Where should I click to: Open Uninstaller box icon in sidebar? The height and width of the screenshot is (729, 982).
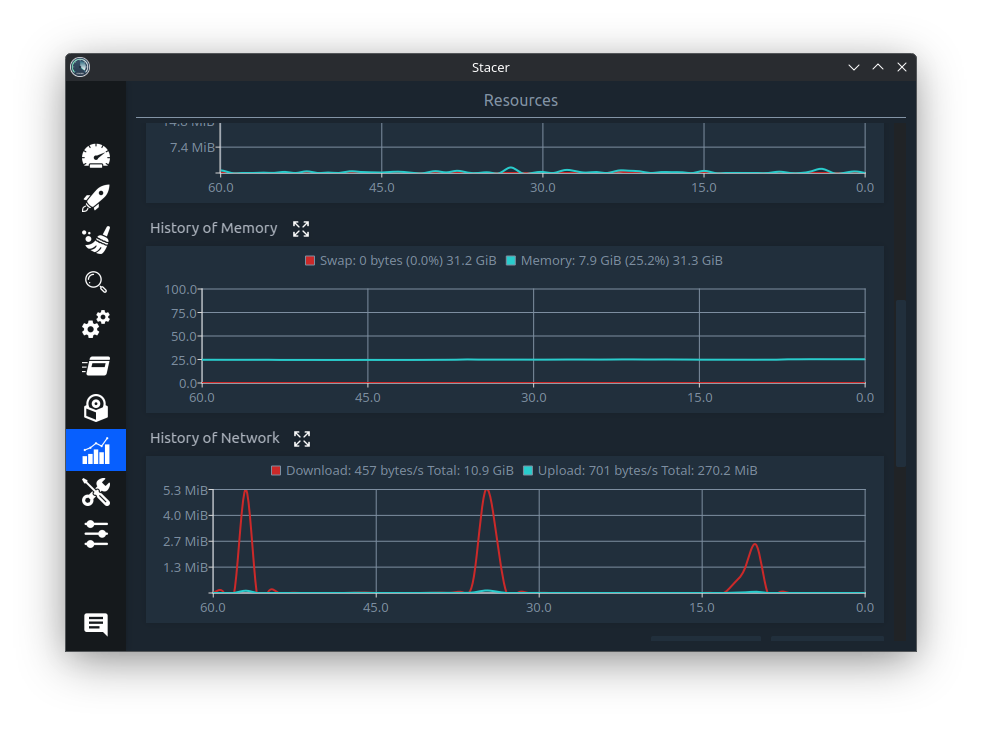tap(96, 408)
